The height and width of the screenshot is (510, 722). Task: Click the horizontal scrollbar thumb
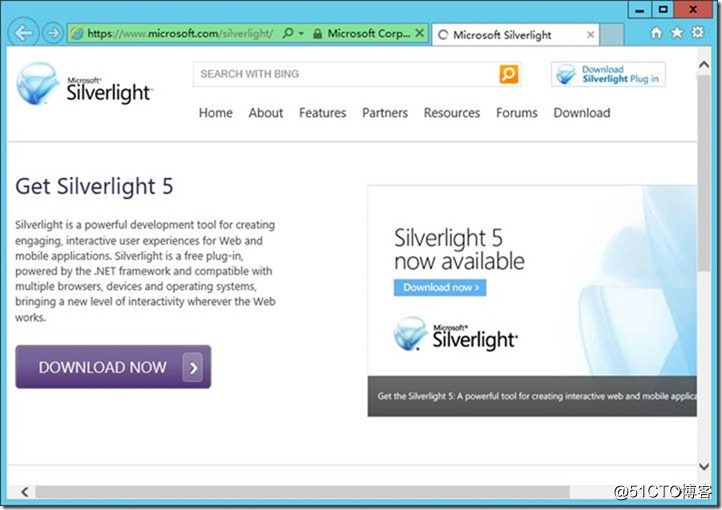[303, 492]
